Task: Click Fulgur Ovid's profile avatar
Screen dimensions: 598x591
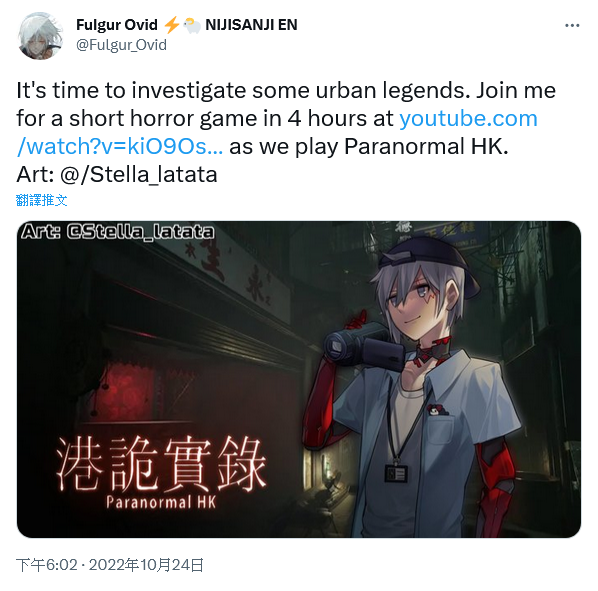Action: click(x=40, y=36)
